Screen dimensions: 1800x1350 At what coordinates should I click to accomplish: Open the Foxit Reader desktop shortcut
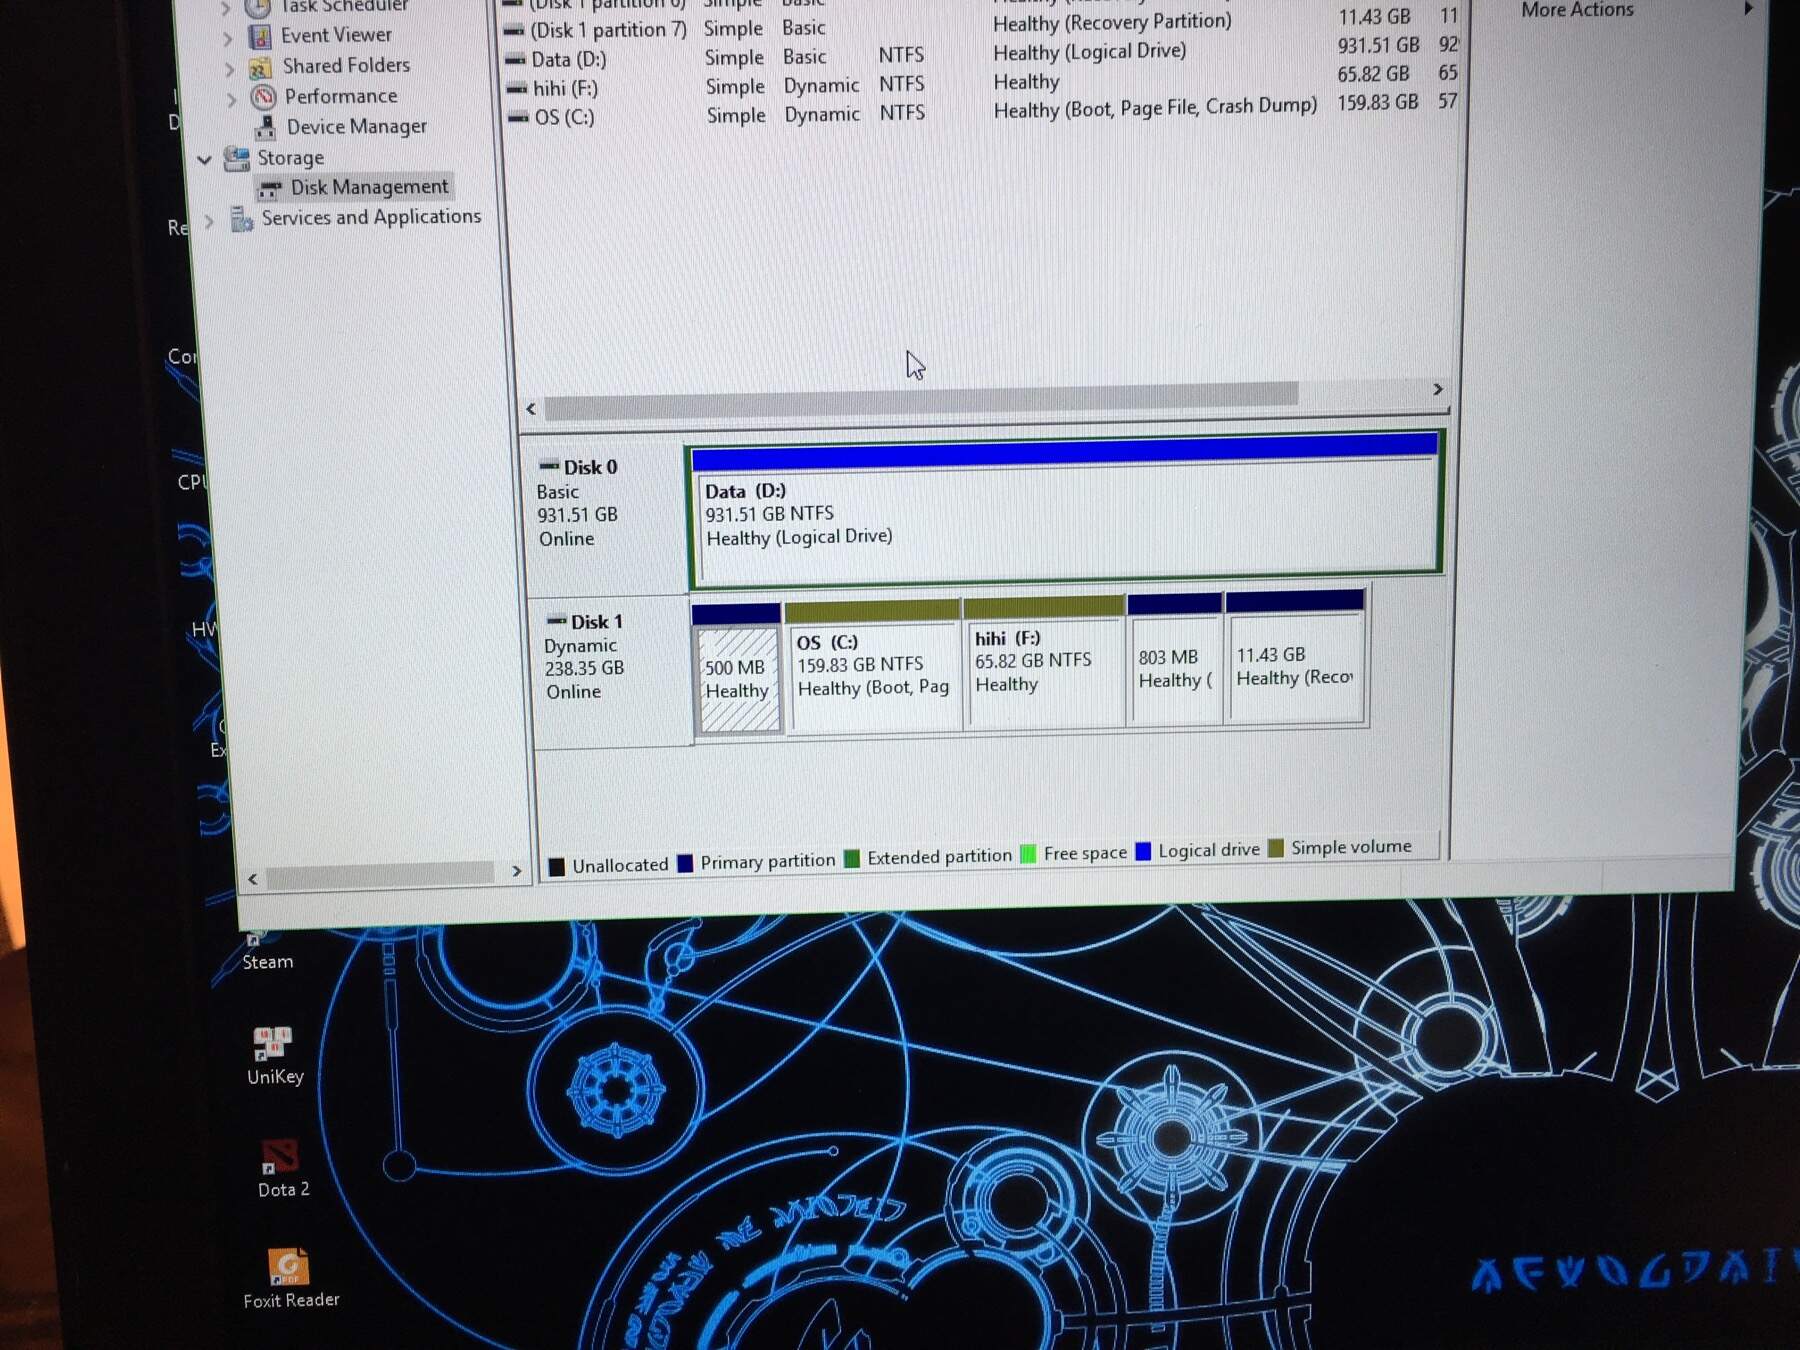coord(290,1279)
